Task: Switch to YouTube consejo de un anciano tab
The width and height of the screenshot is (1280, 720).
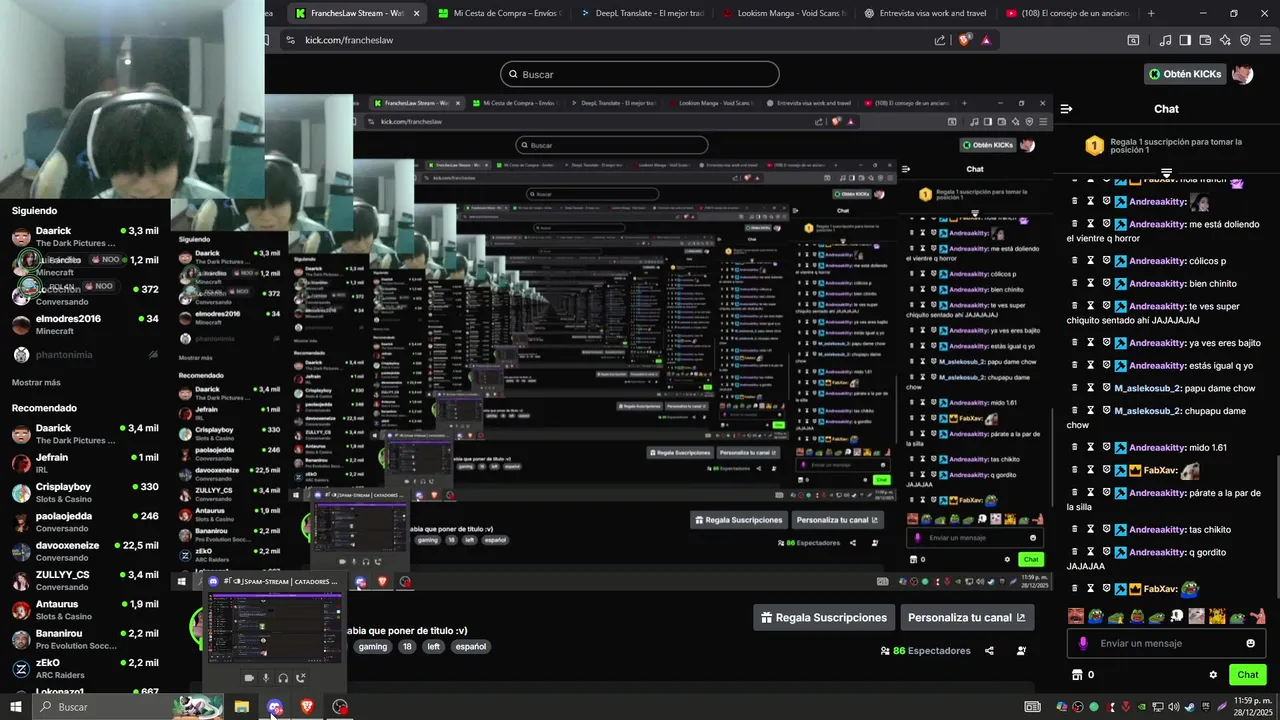Action: tap(1068, 13)
